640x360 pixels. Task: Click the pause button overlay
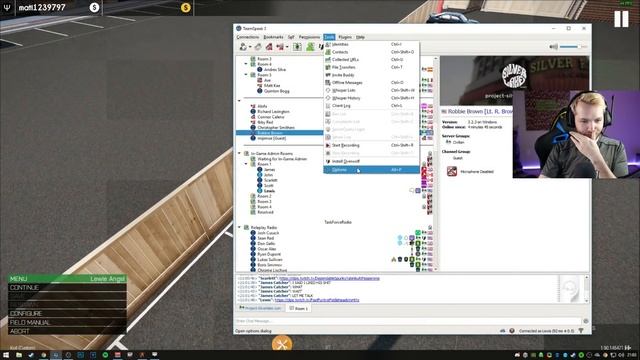point(622,19)
